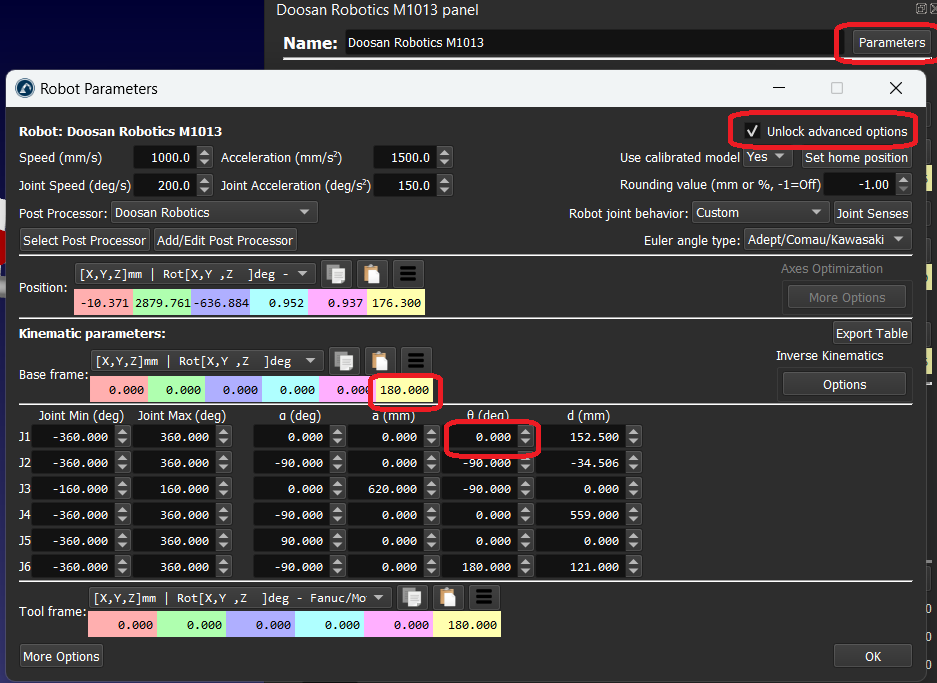Click the Set home position button
Viewport: 937px width, 683px height.
[856, 158]
